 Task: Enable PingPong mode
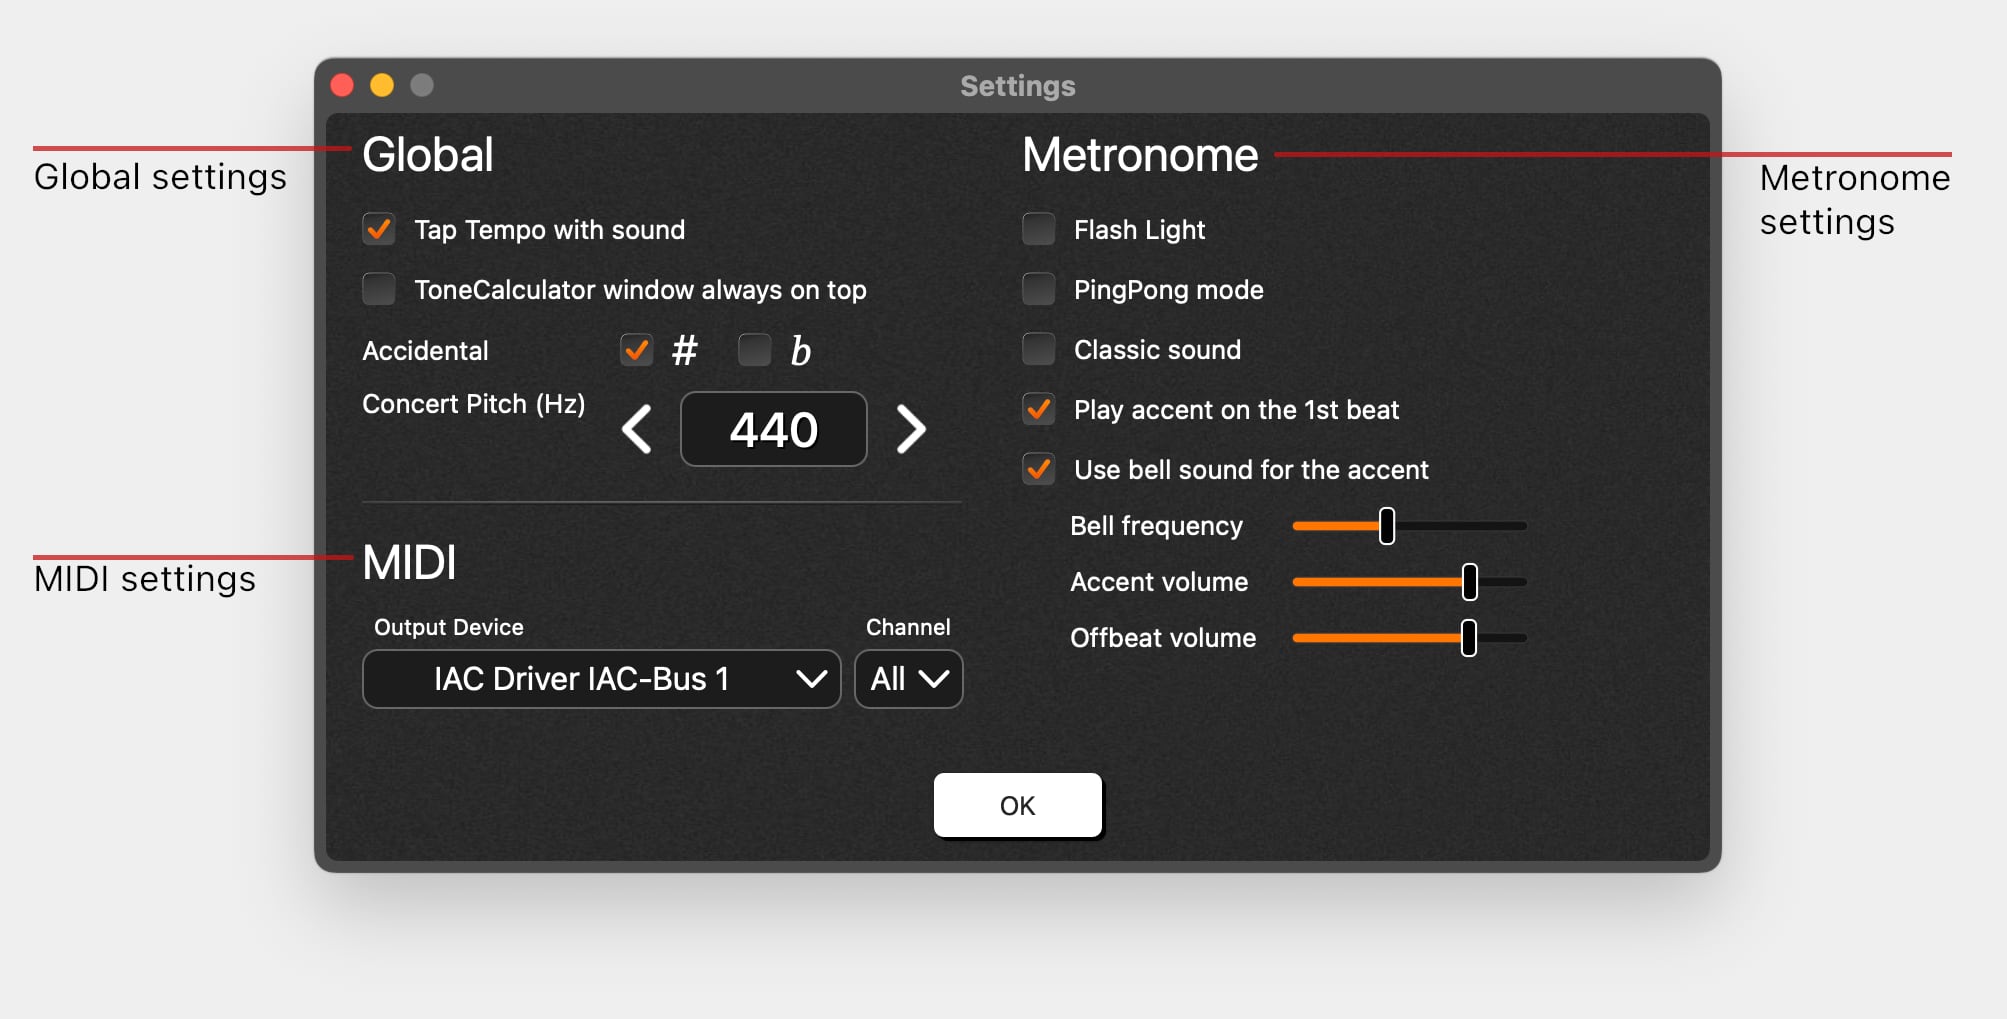click(1039, 289)
